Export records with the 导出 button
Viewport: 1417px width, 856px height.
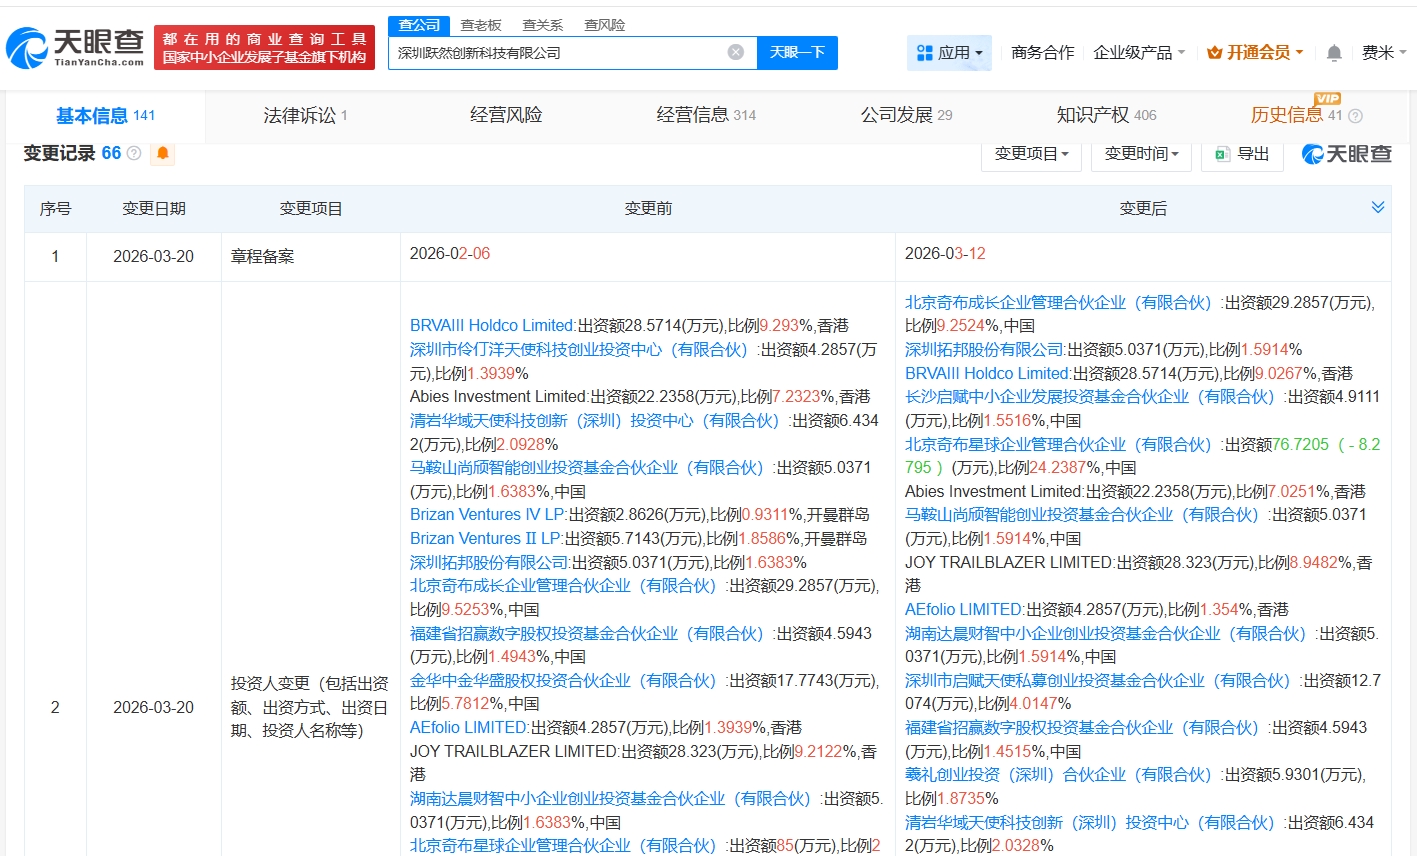[x=1242, y=154]
